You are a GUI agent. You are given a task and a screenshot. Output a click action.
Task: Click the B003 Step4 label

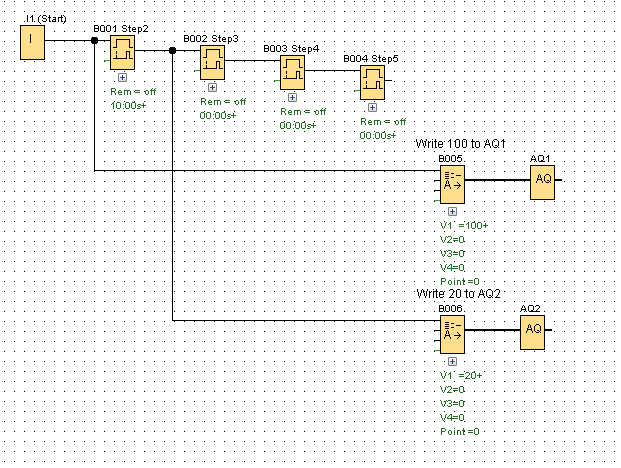291,49
